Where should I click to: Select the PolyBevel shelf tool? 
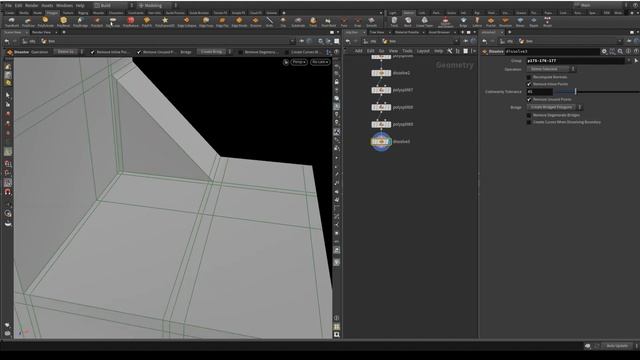pos(63,22)
